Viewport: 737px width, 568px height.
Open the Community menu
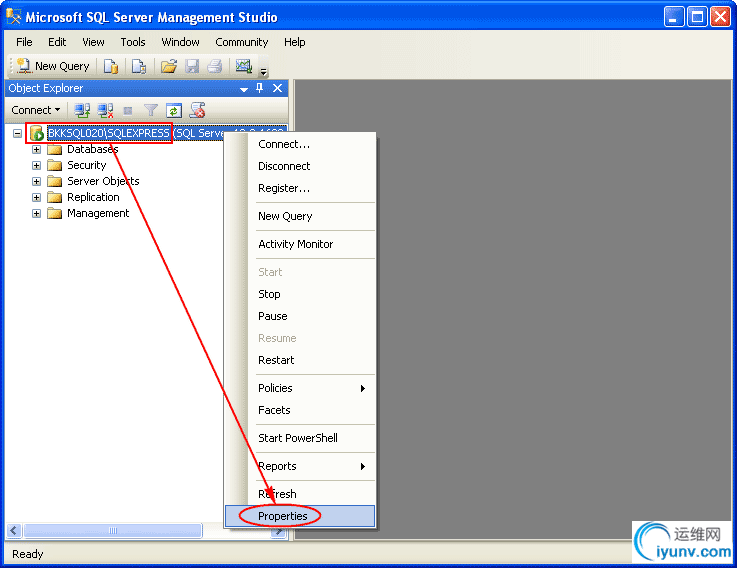pos(242,42)
